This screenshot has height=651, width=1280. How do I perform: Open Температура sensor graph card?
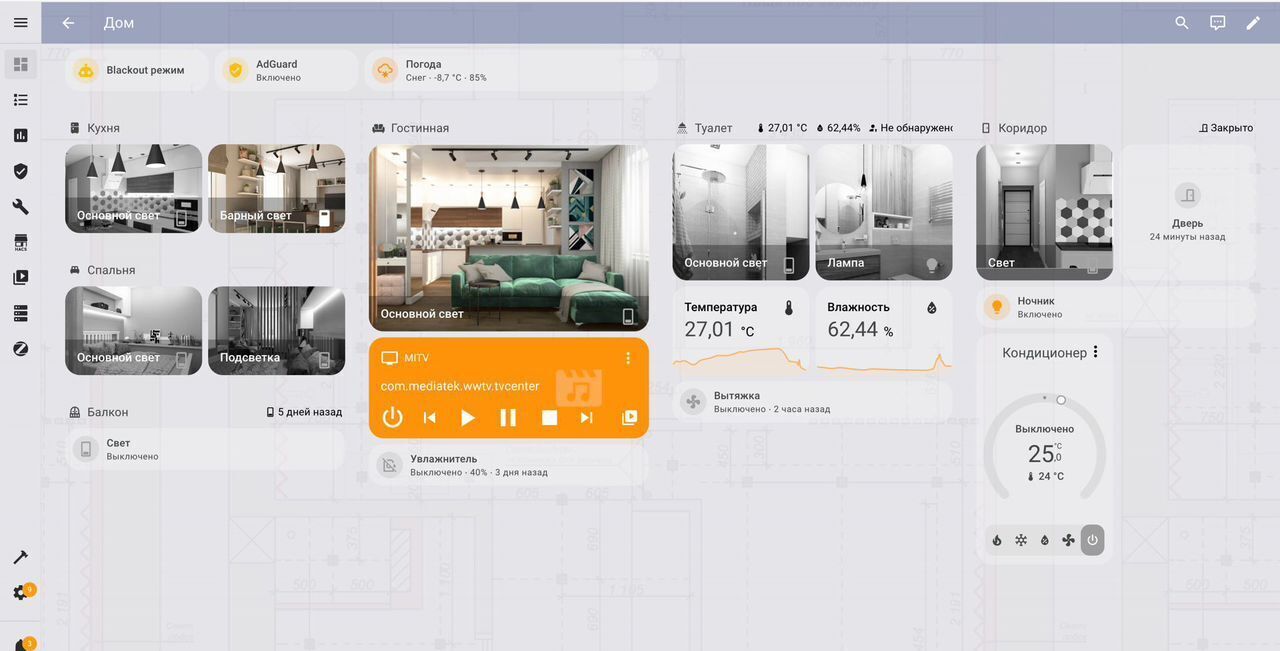pos(741,331)
